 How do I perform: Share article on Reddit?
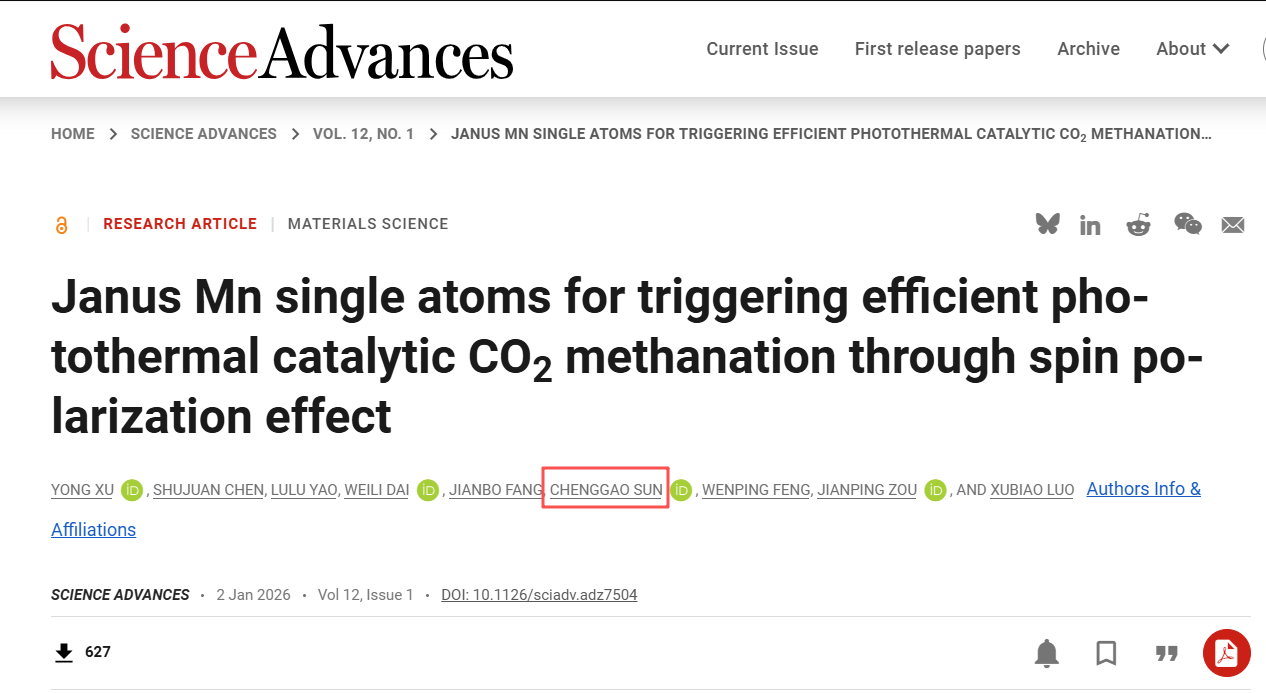coord(1138,225)
